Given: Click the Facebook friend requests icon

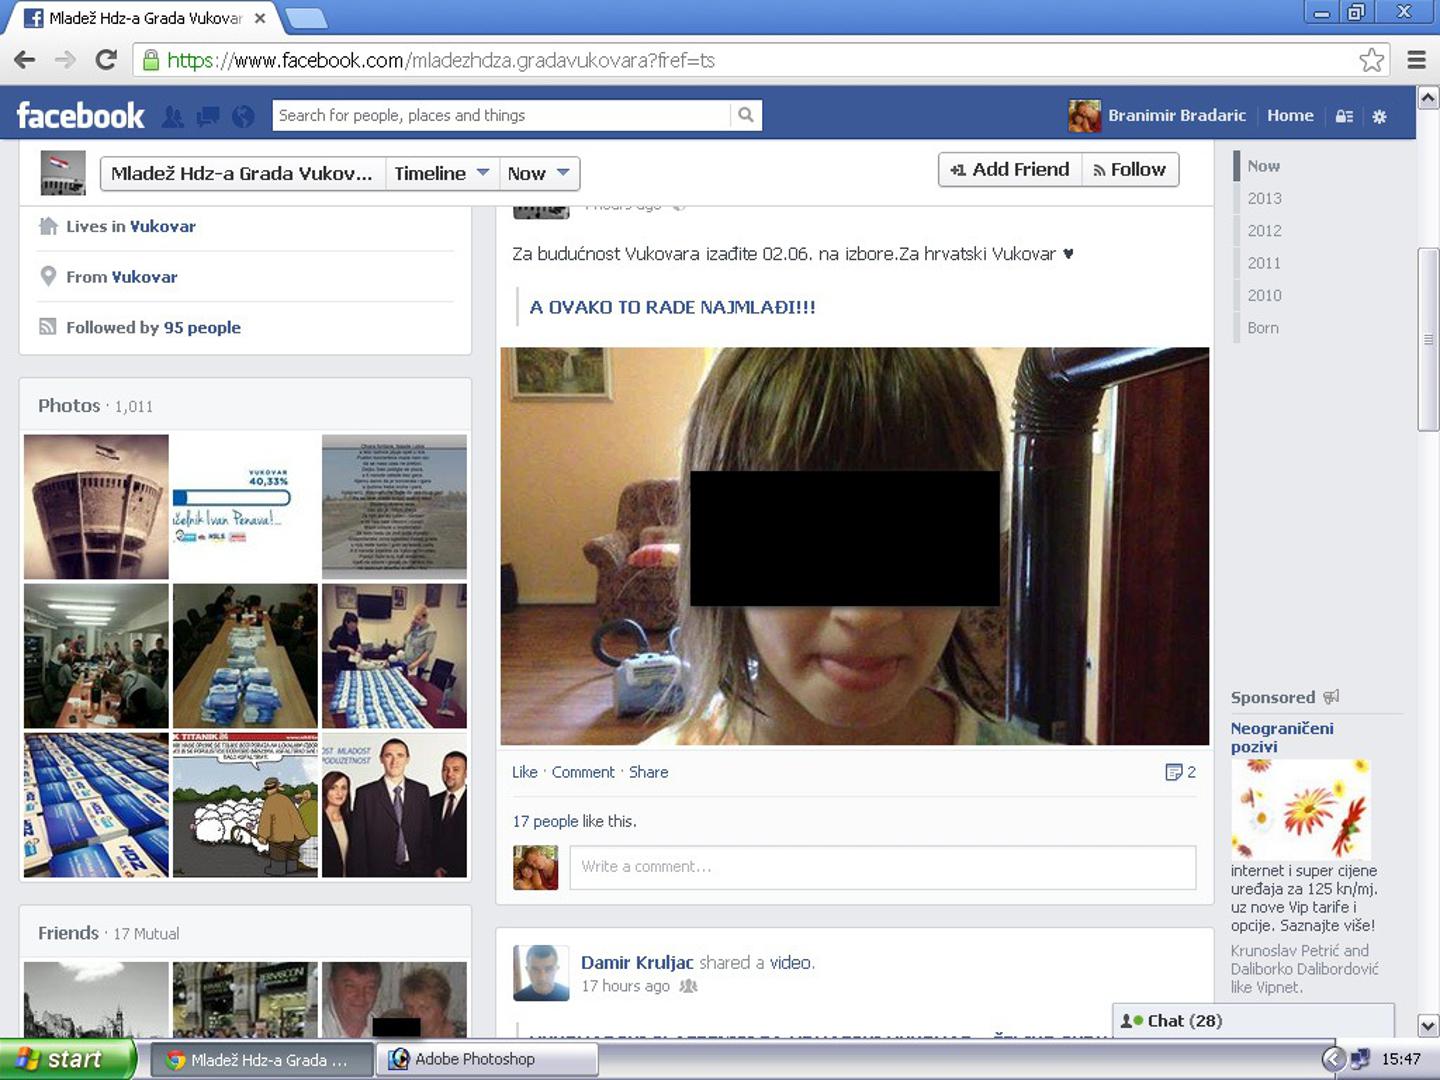Looking at the screenshot, I should pyautogui.click(x=173, y=117).
